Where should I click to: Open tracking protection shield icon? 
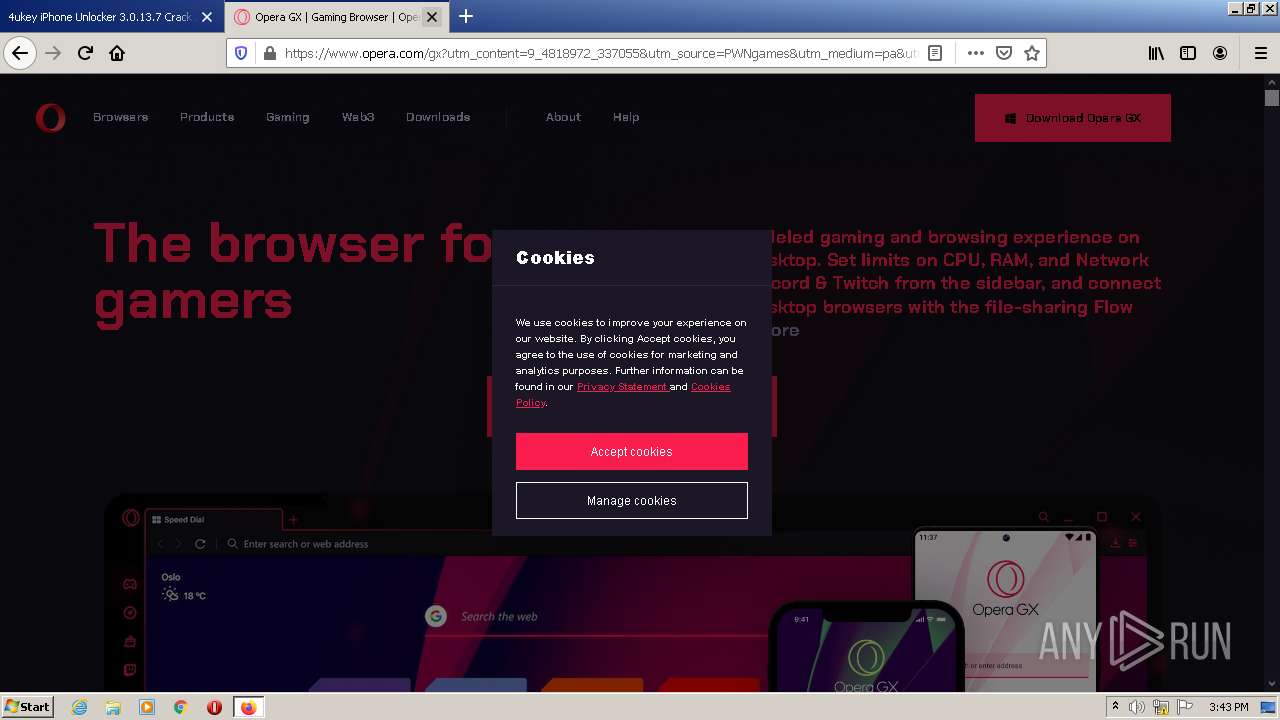pyautogui.click(x=241, y=53)
